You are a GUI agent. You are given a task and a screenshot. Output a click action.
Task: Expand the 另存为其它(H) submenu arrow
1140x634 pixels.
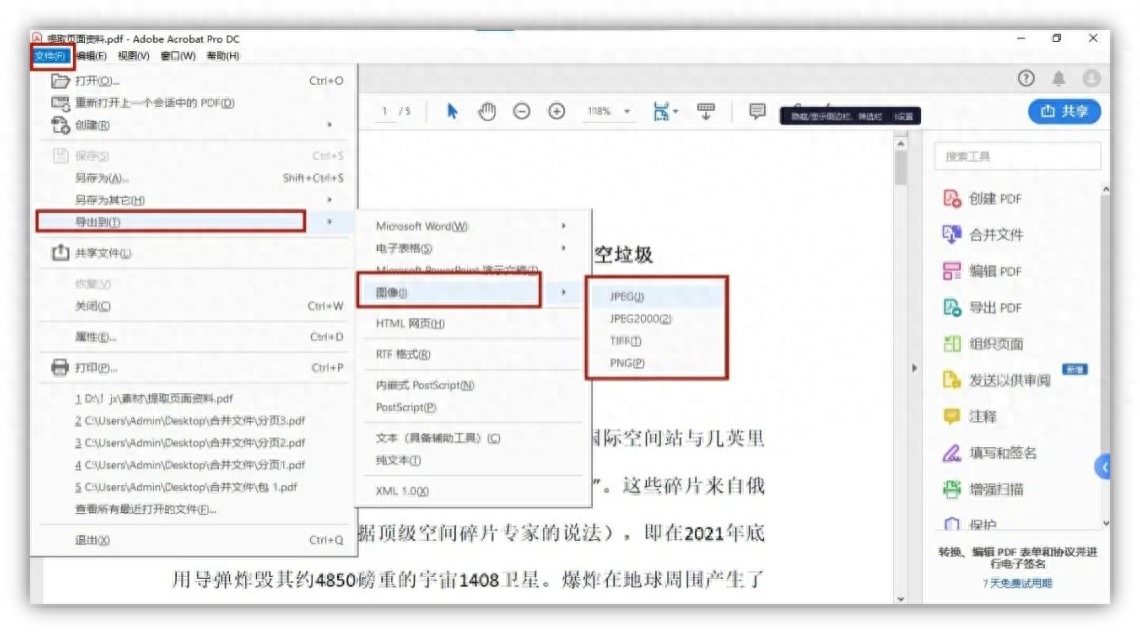tap(329, 200)
